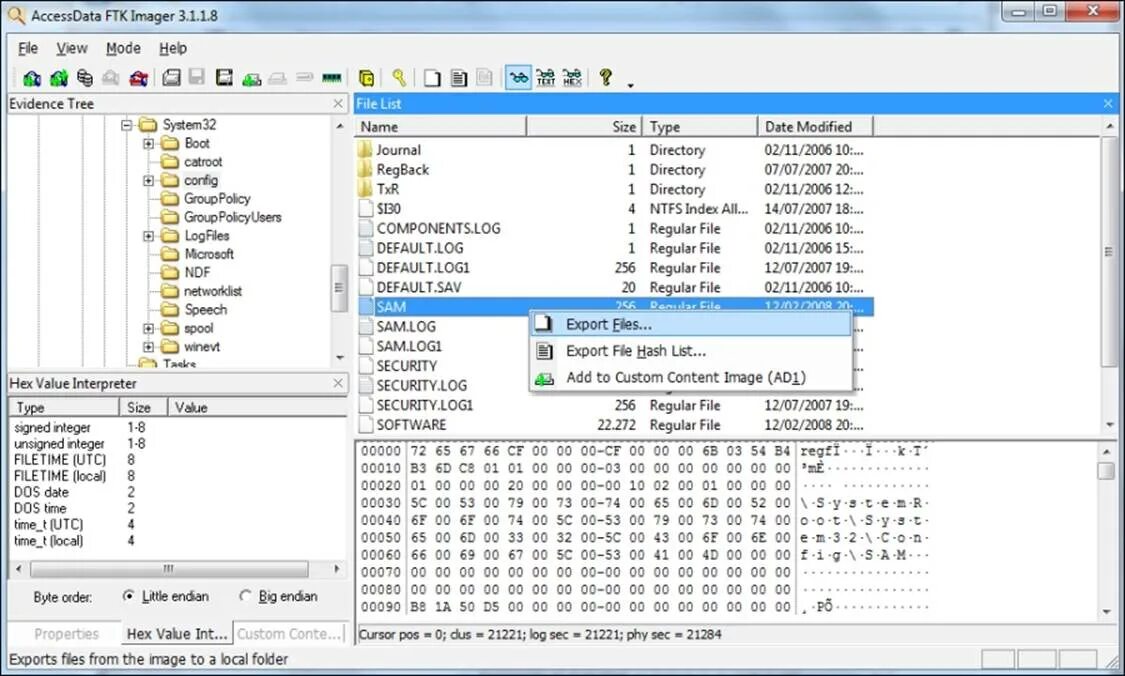Click the Evidence Tree vertical scrollbar thumb

(x=339, y=288)
